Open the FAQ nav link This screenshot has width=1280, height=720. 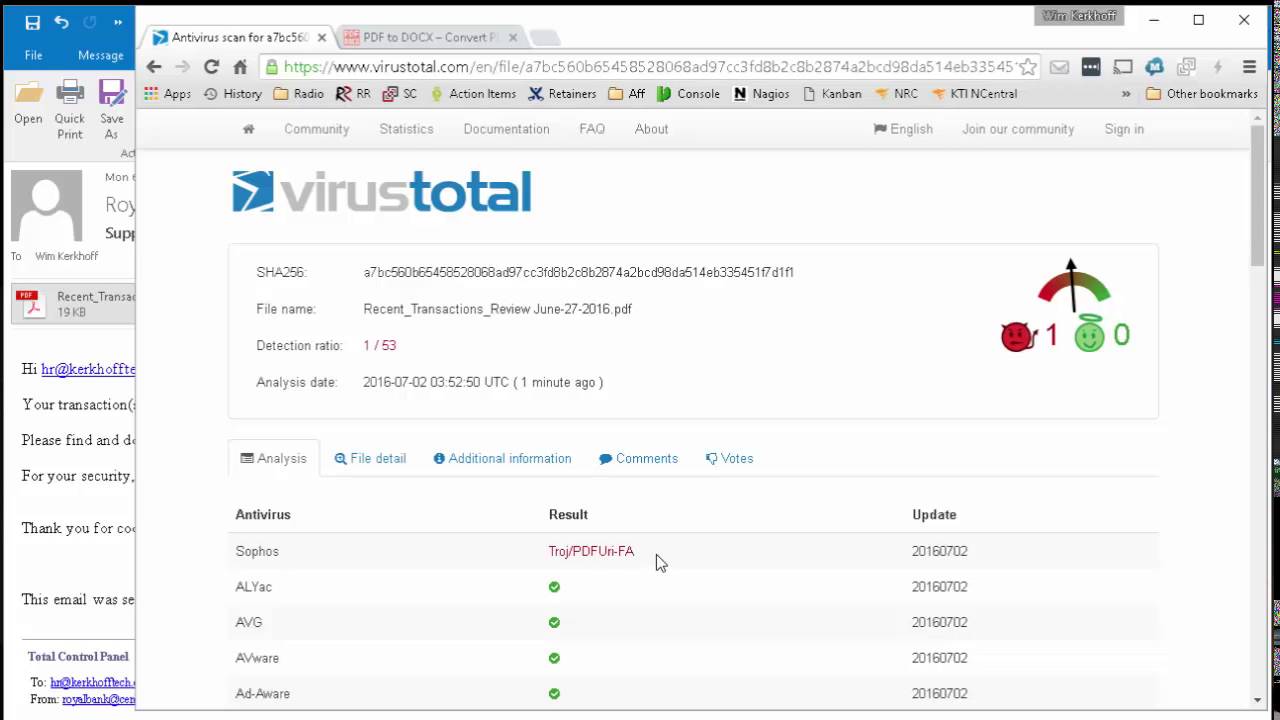[592, 129]
